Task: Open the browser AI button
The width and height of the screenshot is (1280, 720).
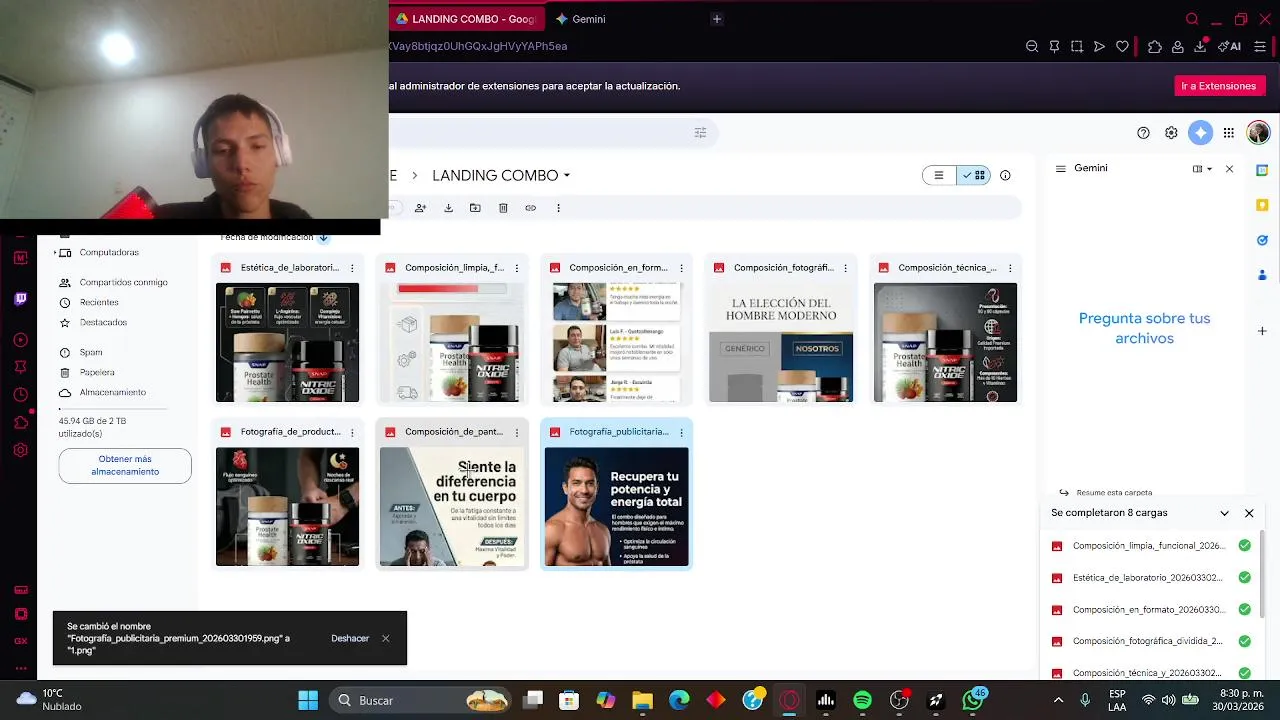Action: tap(1229, 46)
